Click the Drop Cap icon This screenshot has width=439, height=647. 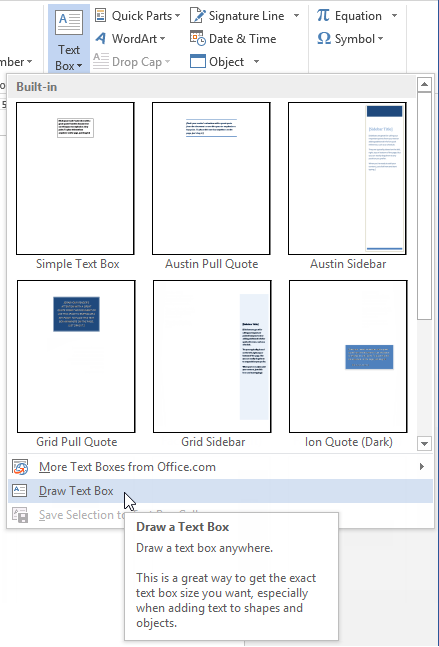[x=101, y=61]
